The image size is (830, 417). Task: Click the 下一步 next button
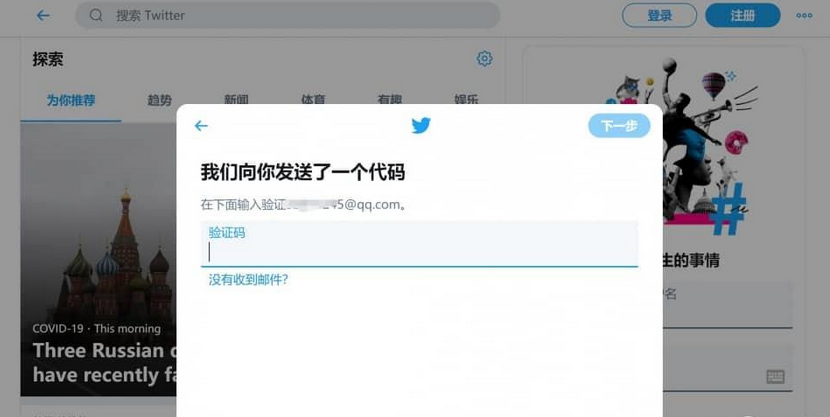(619, 125)
